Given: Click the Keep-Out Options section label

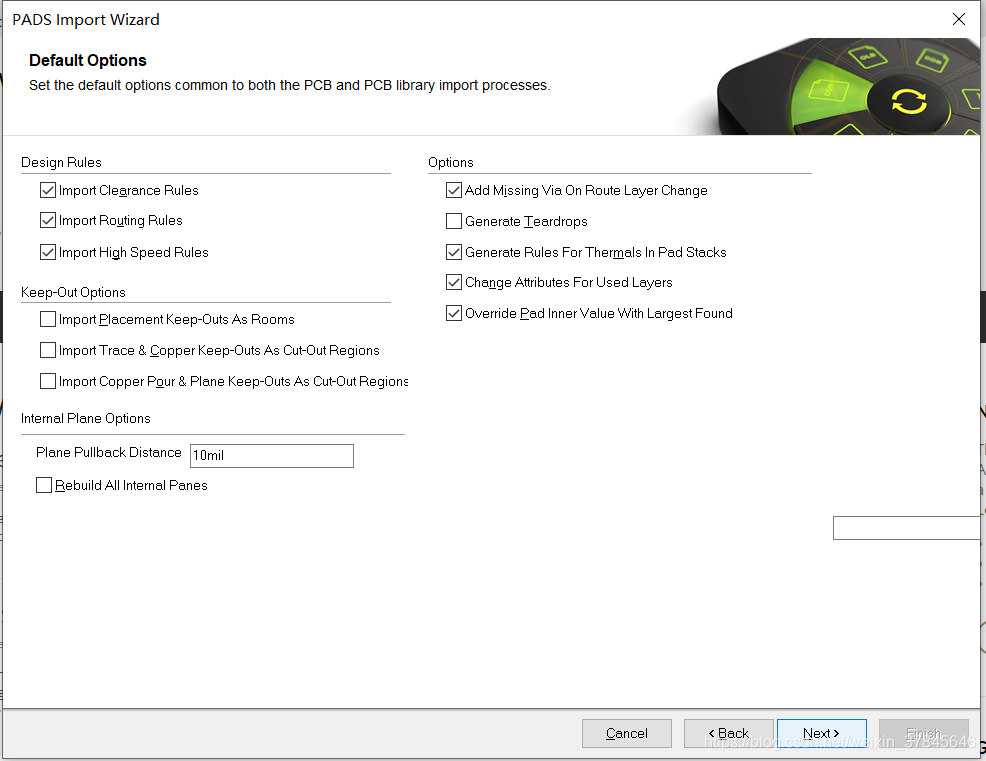Looking at the screenshot, I should pyautogui.click(x=73, y=292).
